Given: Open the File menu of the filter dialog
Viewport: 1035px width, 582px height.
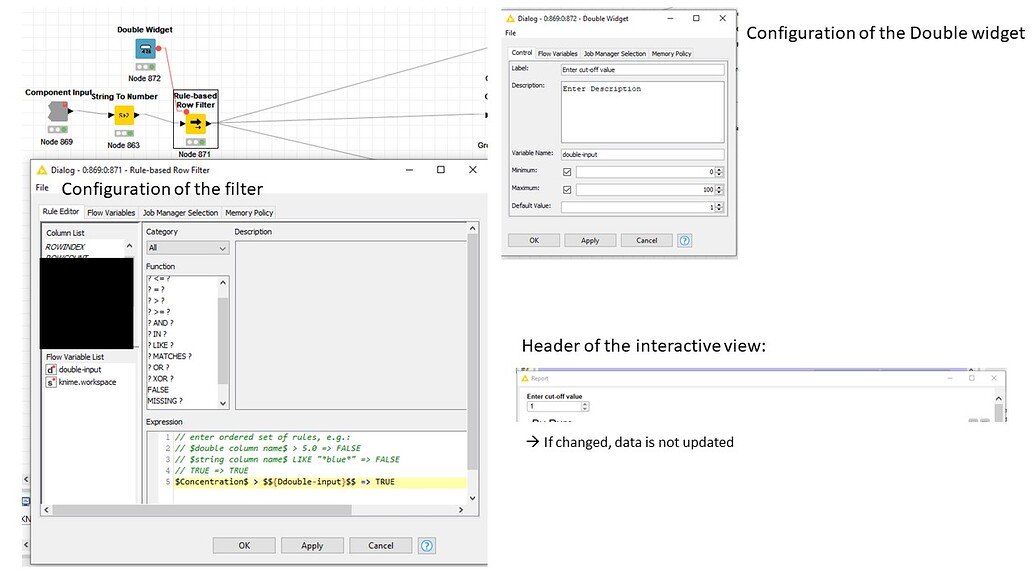Looking at the screenshot, I should pyautogui.click(x=41, y=187).
